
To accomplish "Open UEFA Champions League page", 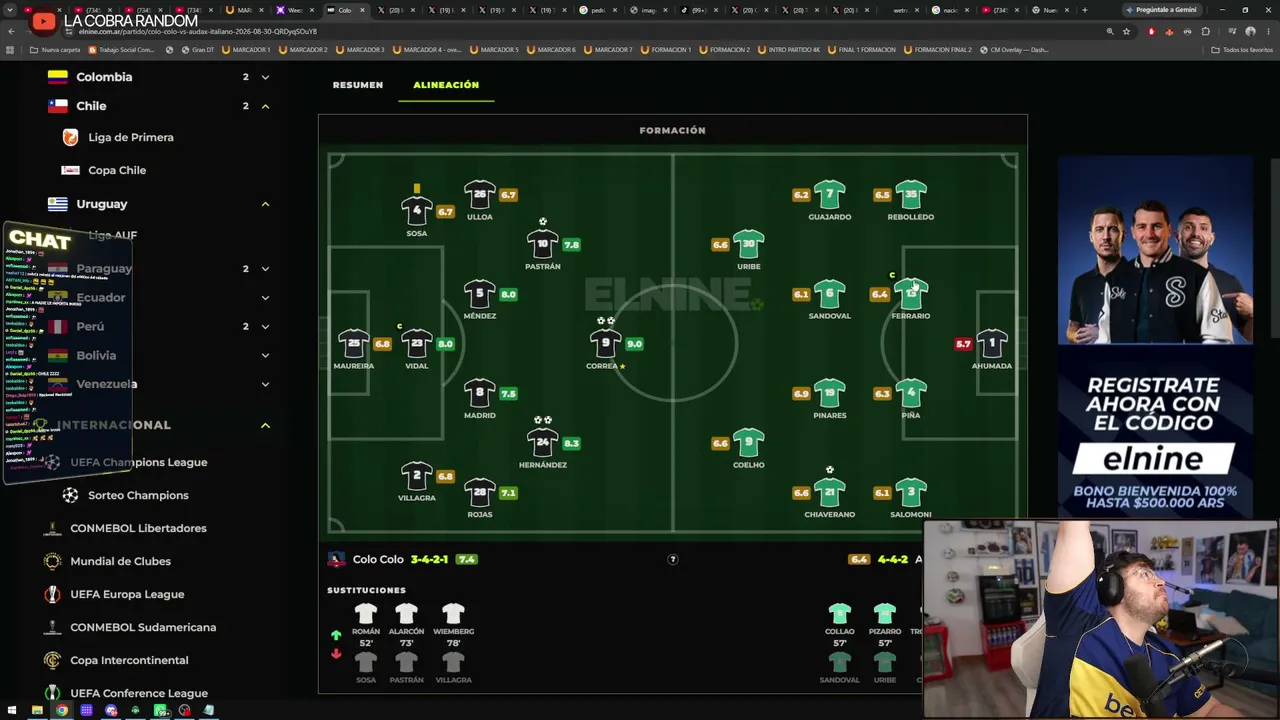I will [x=139, y=462].
